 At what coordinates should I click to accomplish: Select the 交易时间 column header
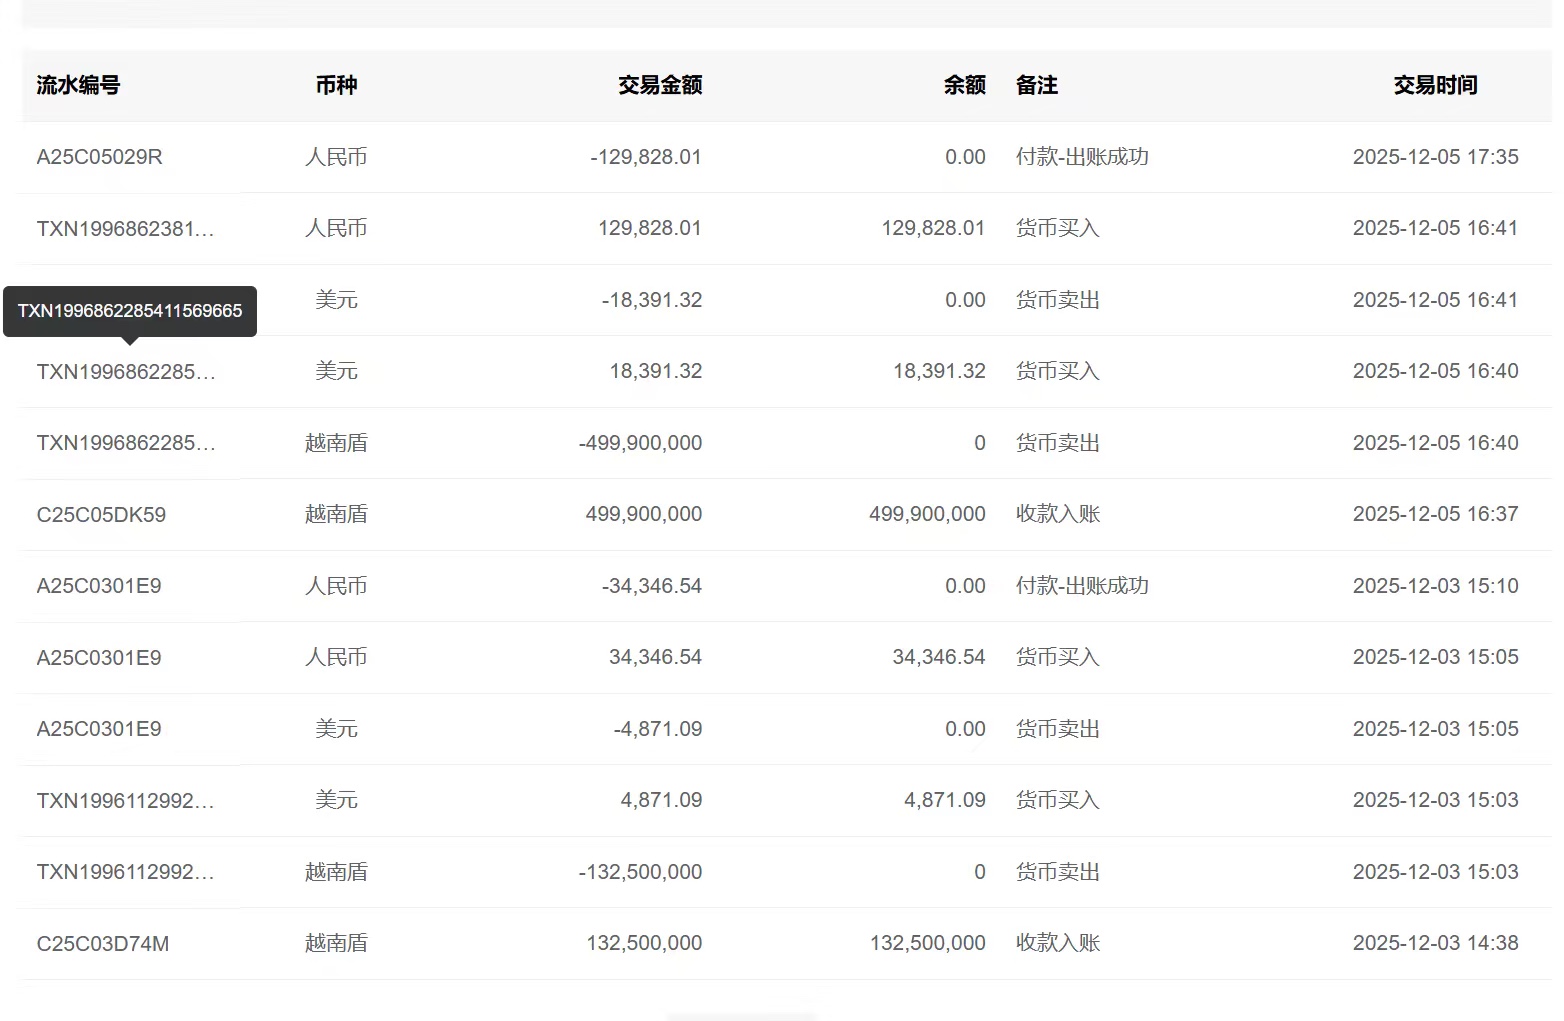[x=1435, y=86]
